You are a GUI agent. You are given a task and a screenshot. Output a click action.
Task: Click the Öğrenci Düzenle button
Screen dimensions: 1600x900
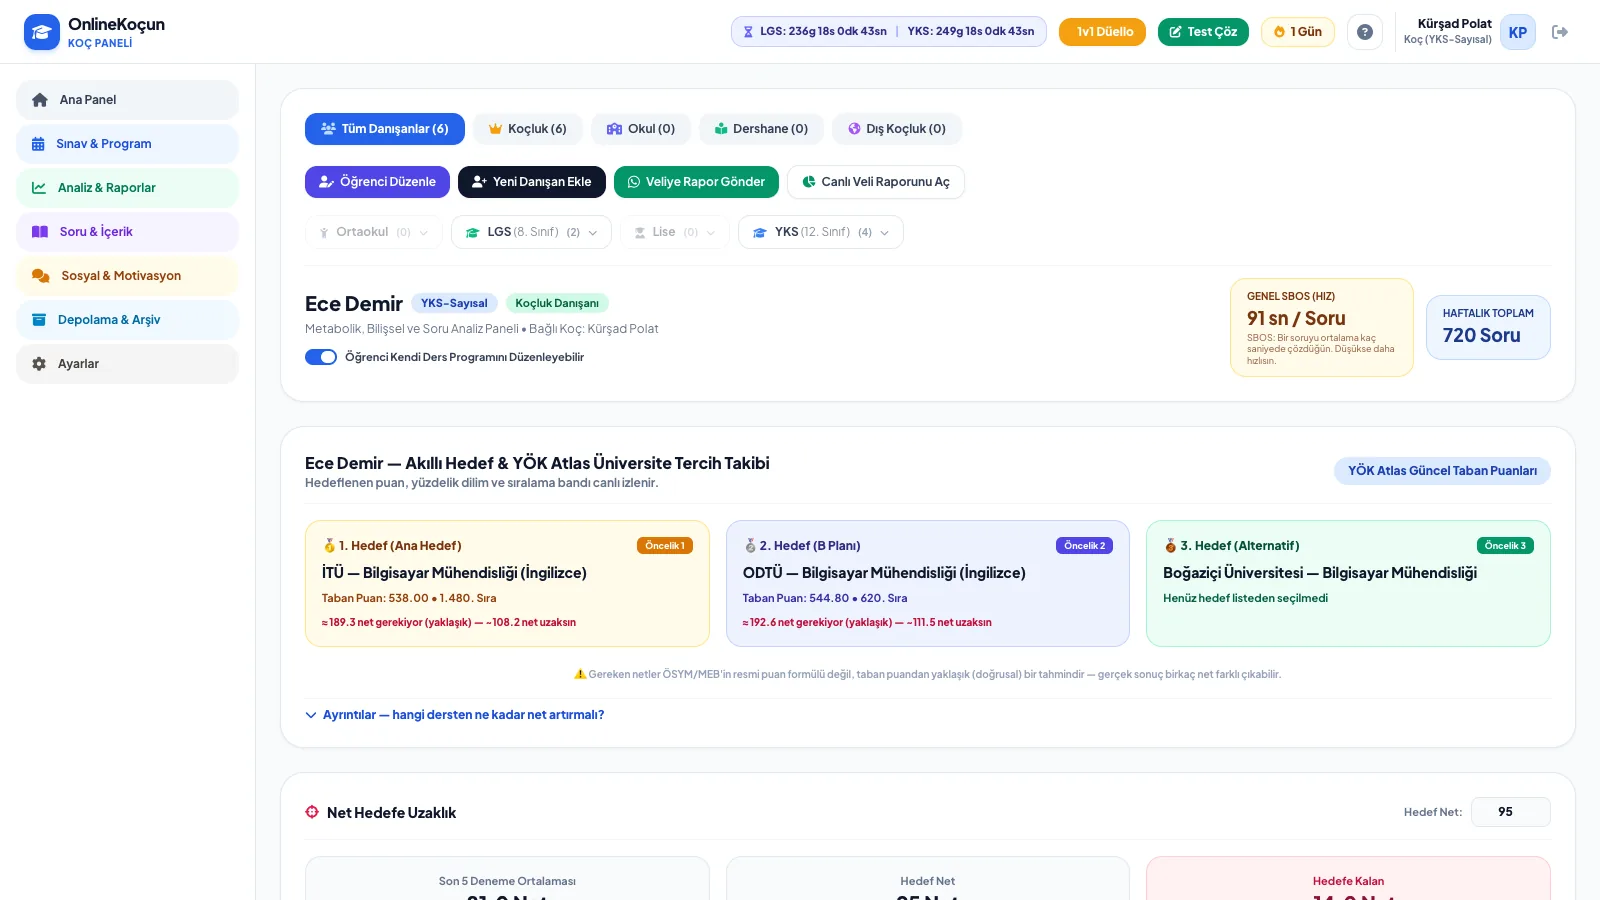[x=377, y=182]
